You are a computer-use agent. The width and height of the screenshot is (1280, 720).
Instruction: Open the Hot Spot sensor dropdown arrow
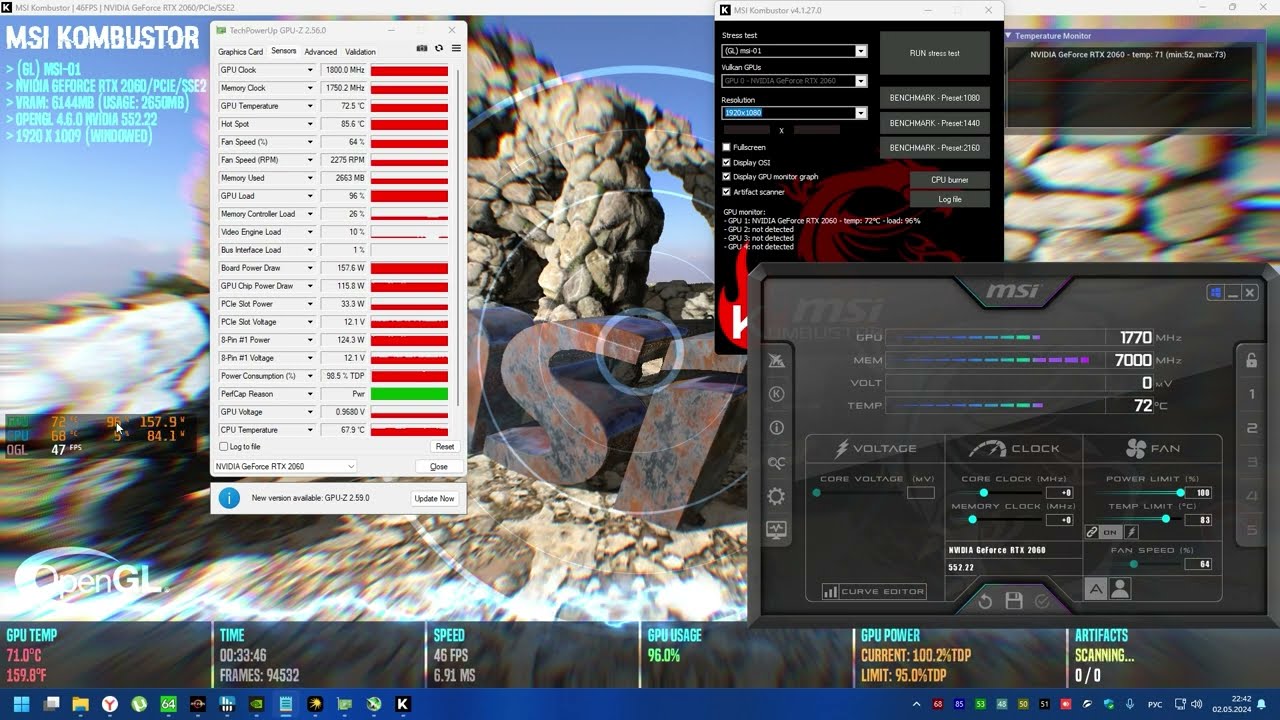(x=310, y=124)
